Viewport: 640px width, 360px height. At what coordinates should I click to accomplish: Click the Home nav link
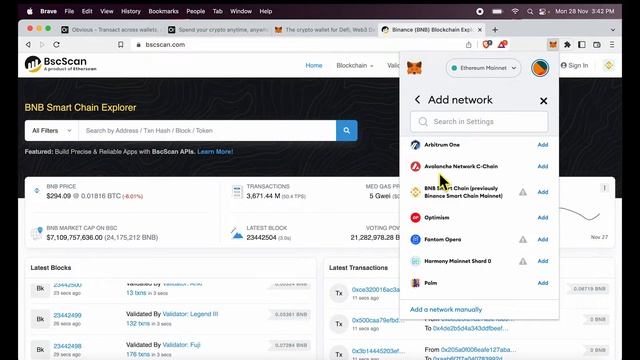coord(313,65)
